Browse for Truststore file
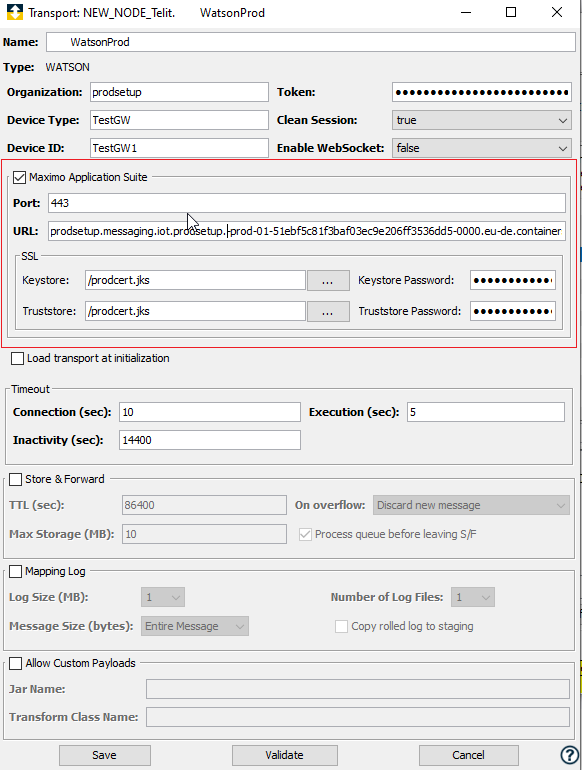The width and height of the screenshot is (587, 775). pos(328,311)
